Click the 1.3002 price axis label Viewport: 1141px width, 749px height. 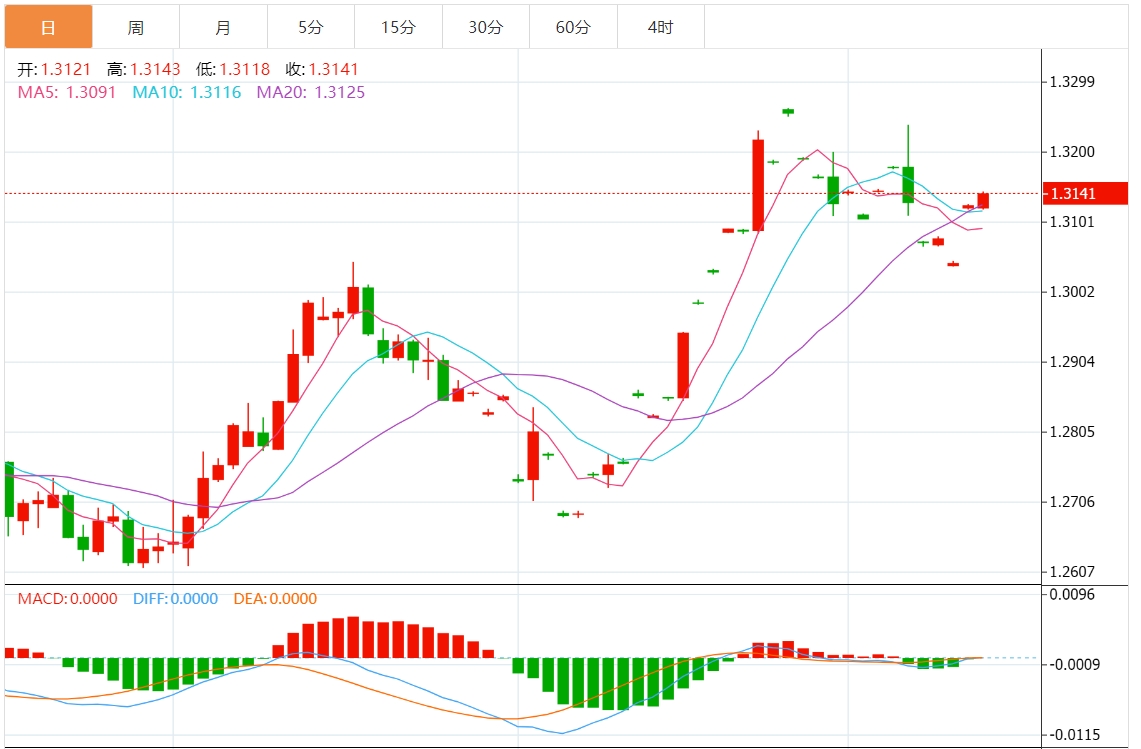pyautogui.click(x=1072, y=291)
